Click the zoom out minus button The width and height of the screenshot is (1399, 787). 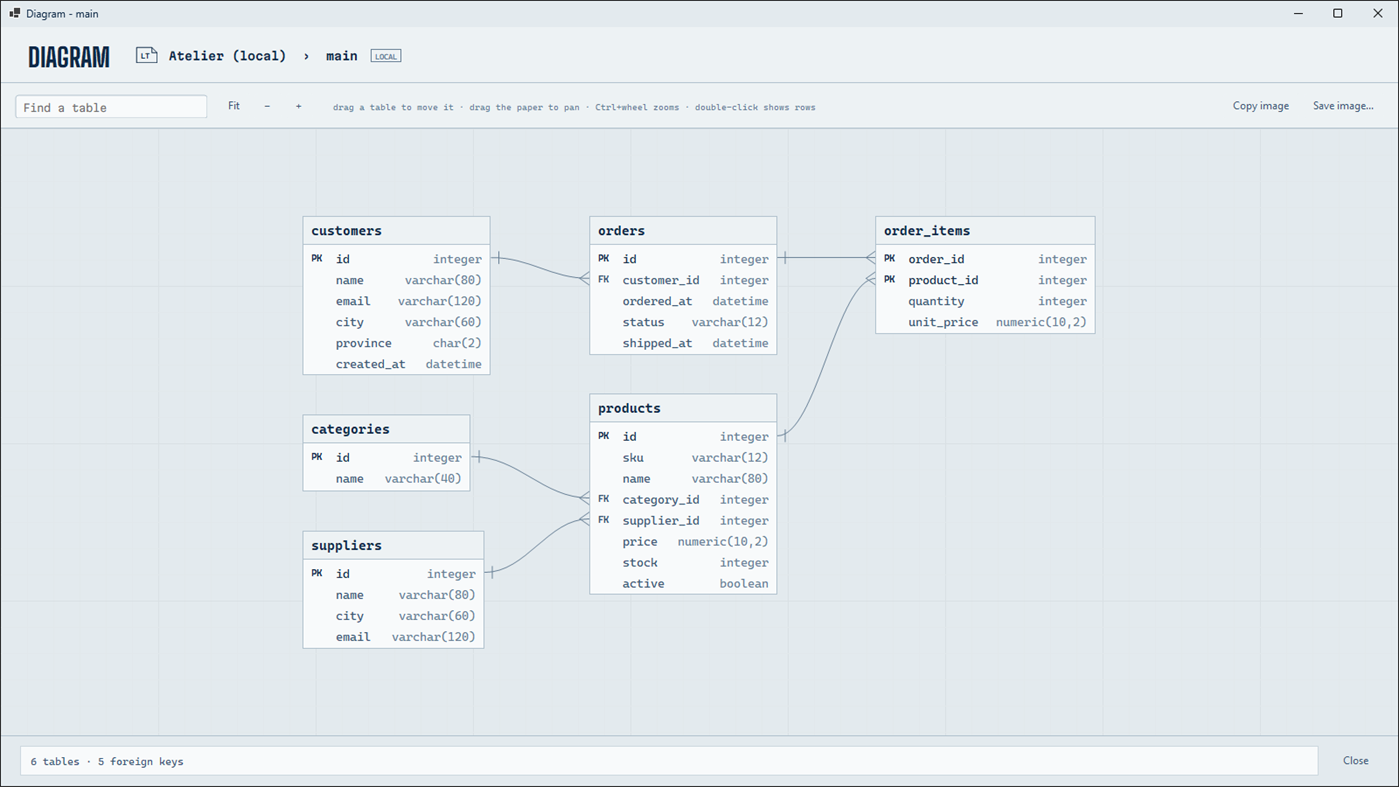point(267,106)
